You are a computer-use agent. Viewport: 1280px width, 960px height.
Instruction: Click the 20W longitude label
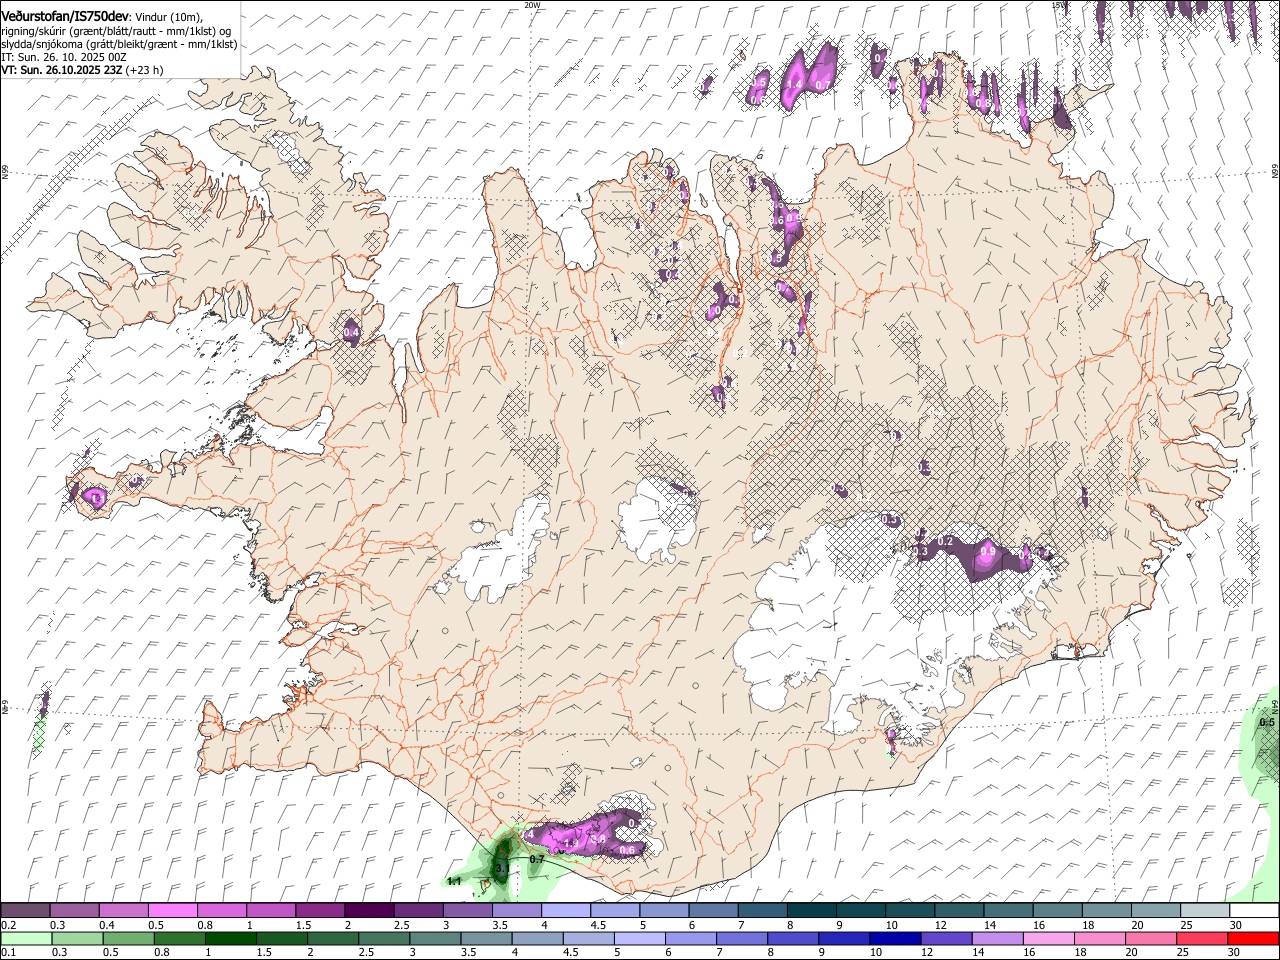[532, 5]
